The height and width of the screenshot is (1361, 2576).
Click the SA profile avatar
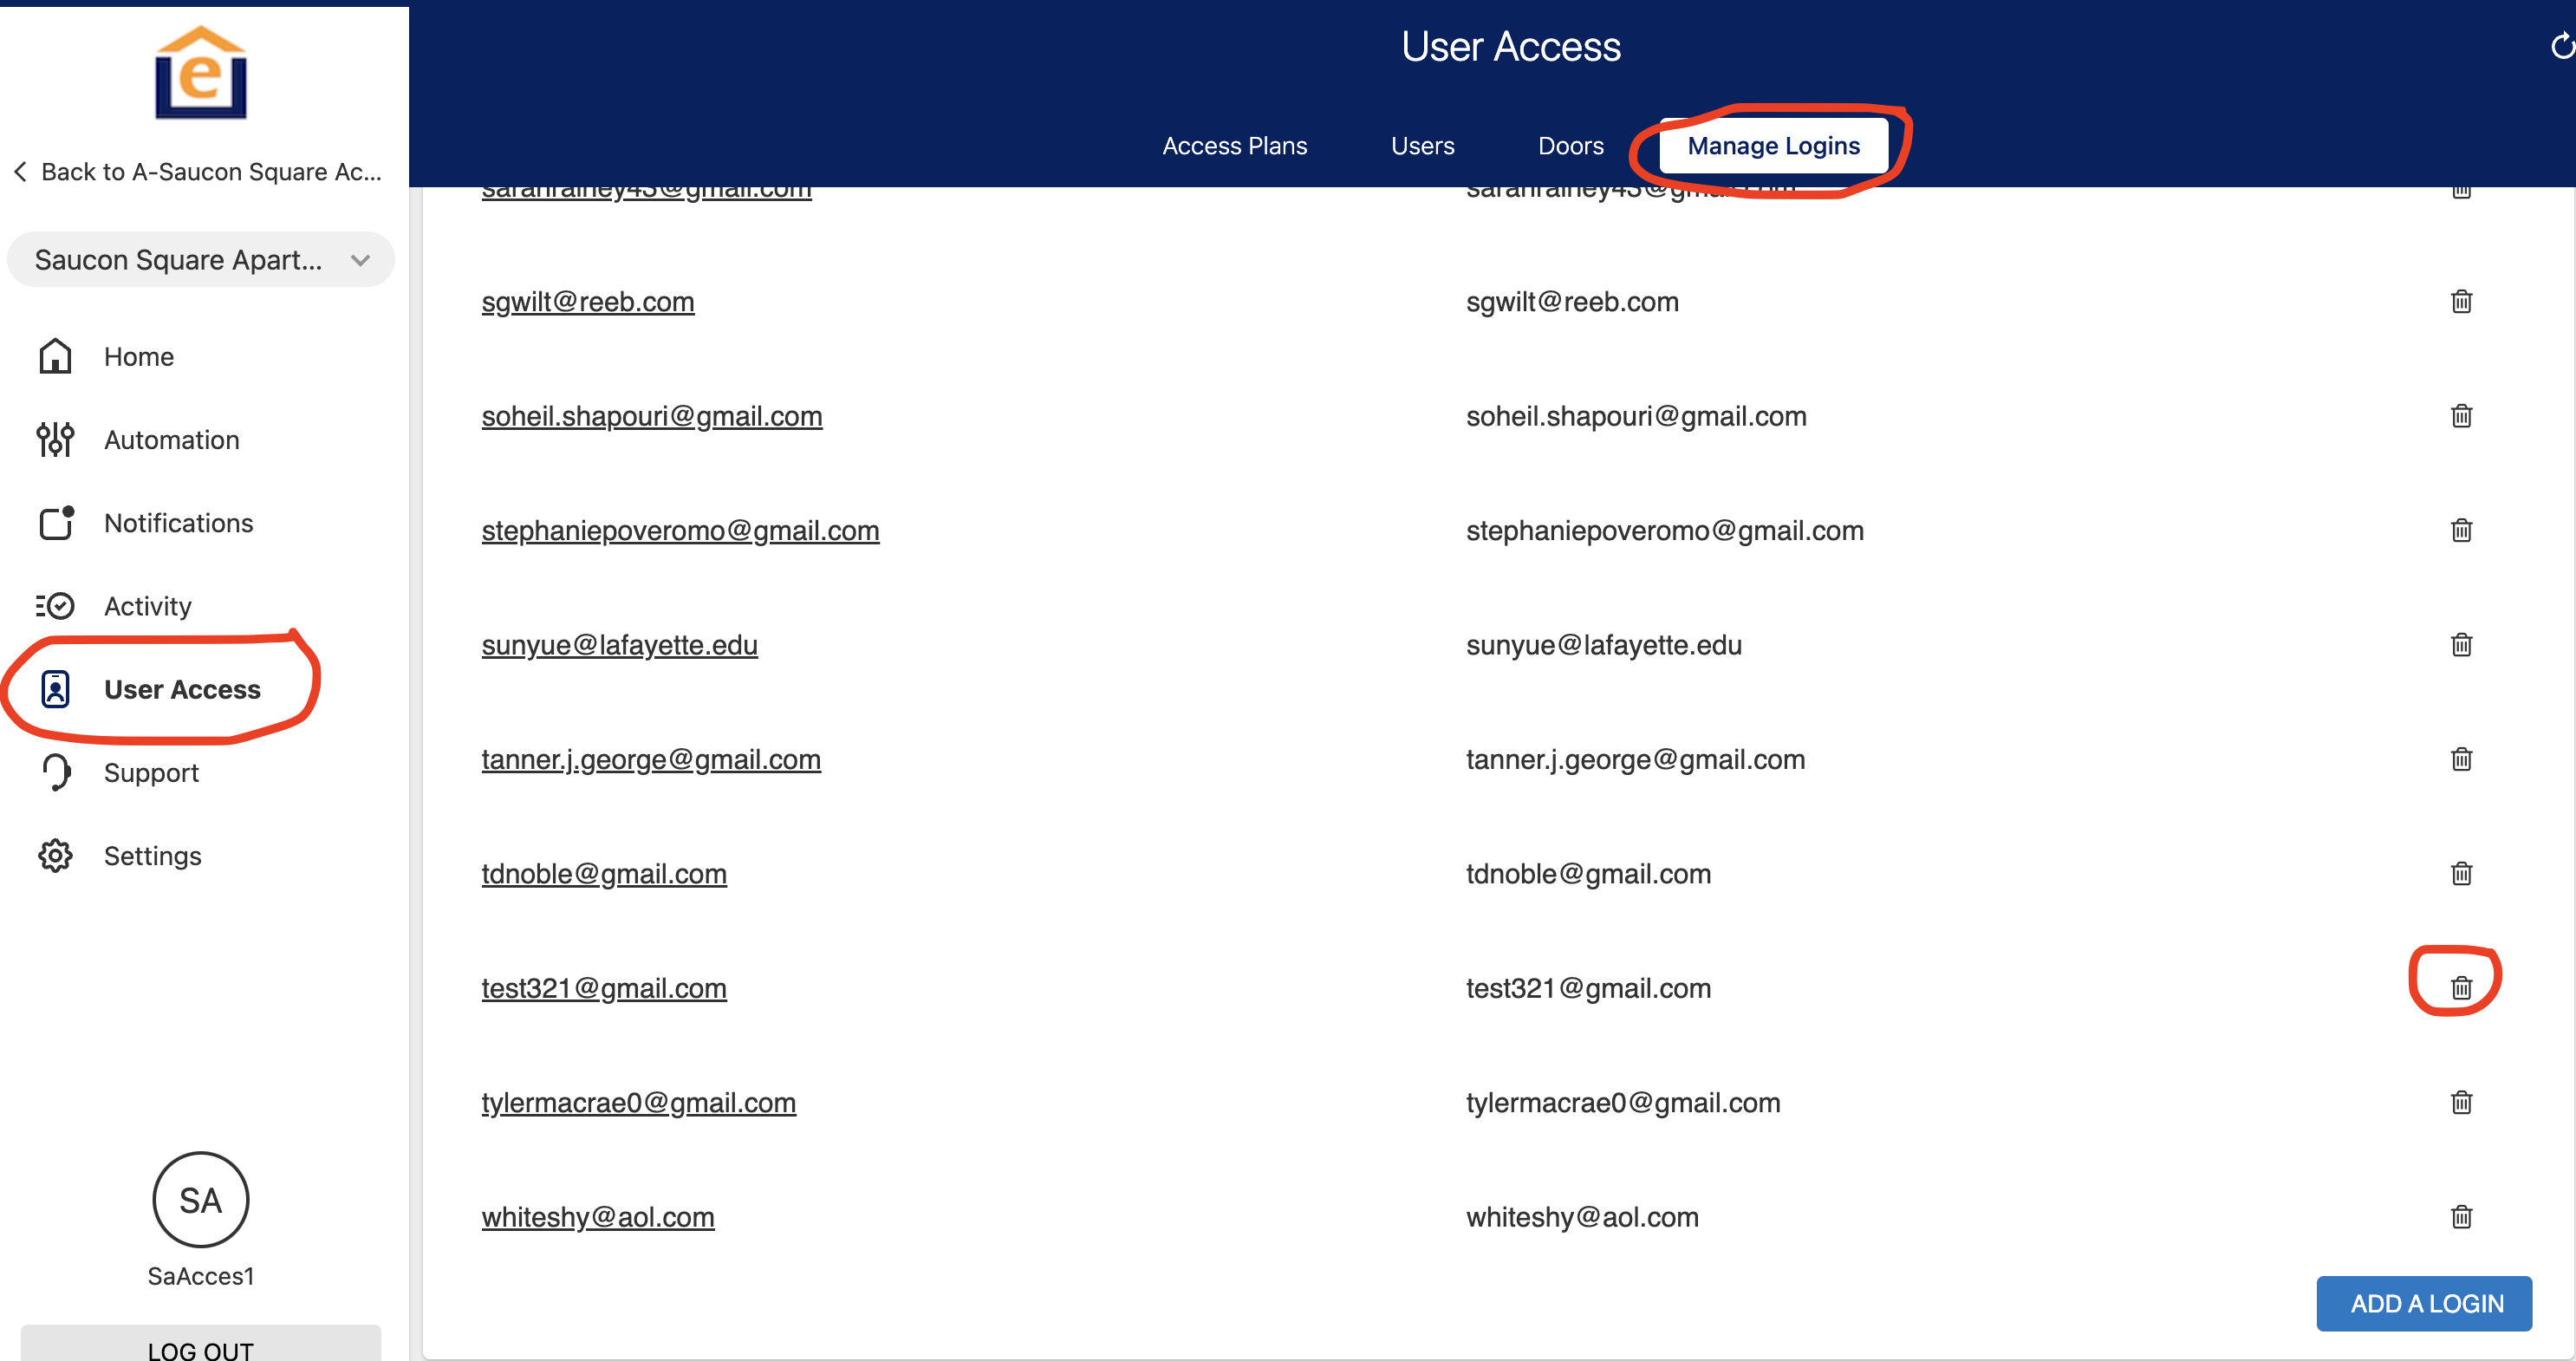click(201, 1200)
